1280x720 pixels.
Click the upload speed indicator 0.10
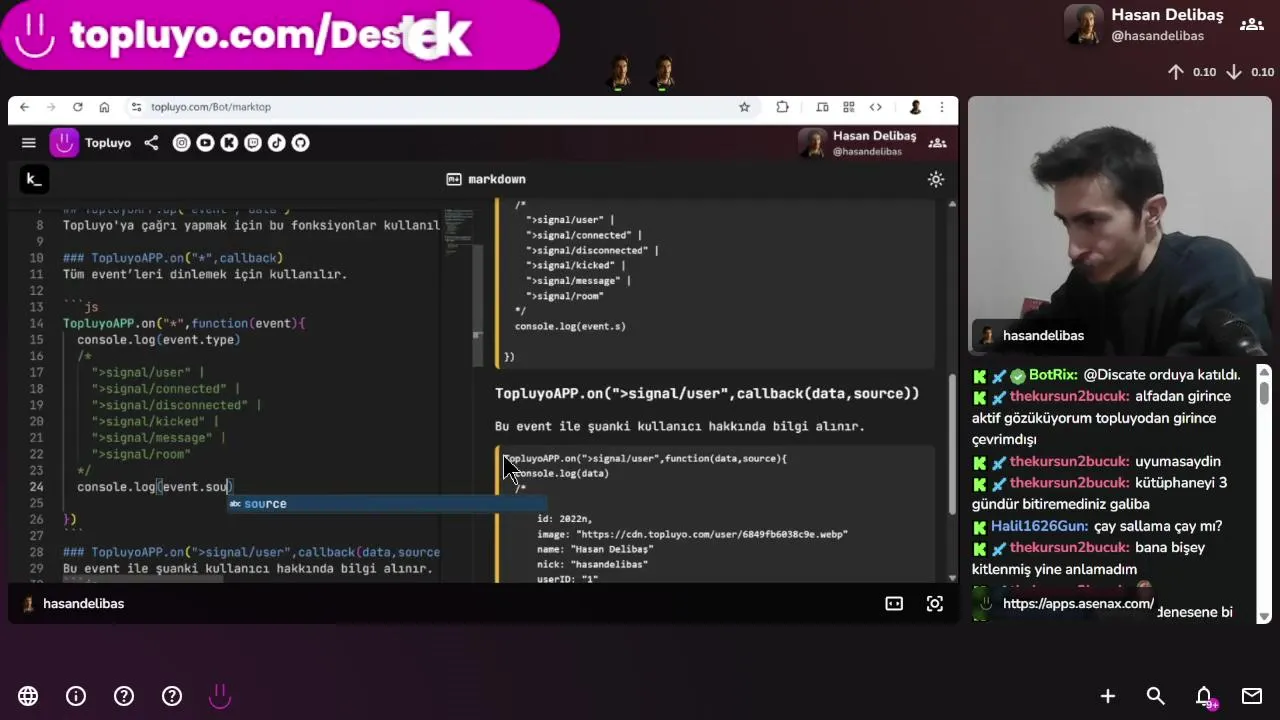pyautogui.click(x=1192, y=72)
